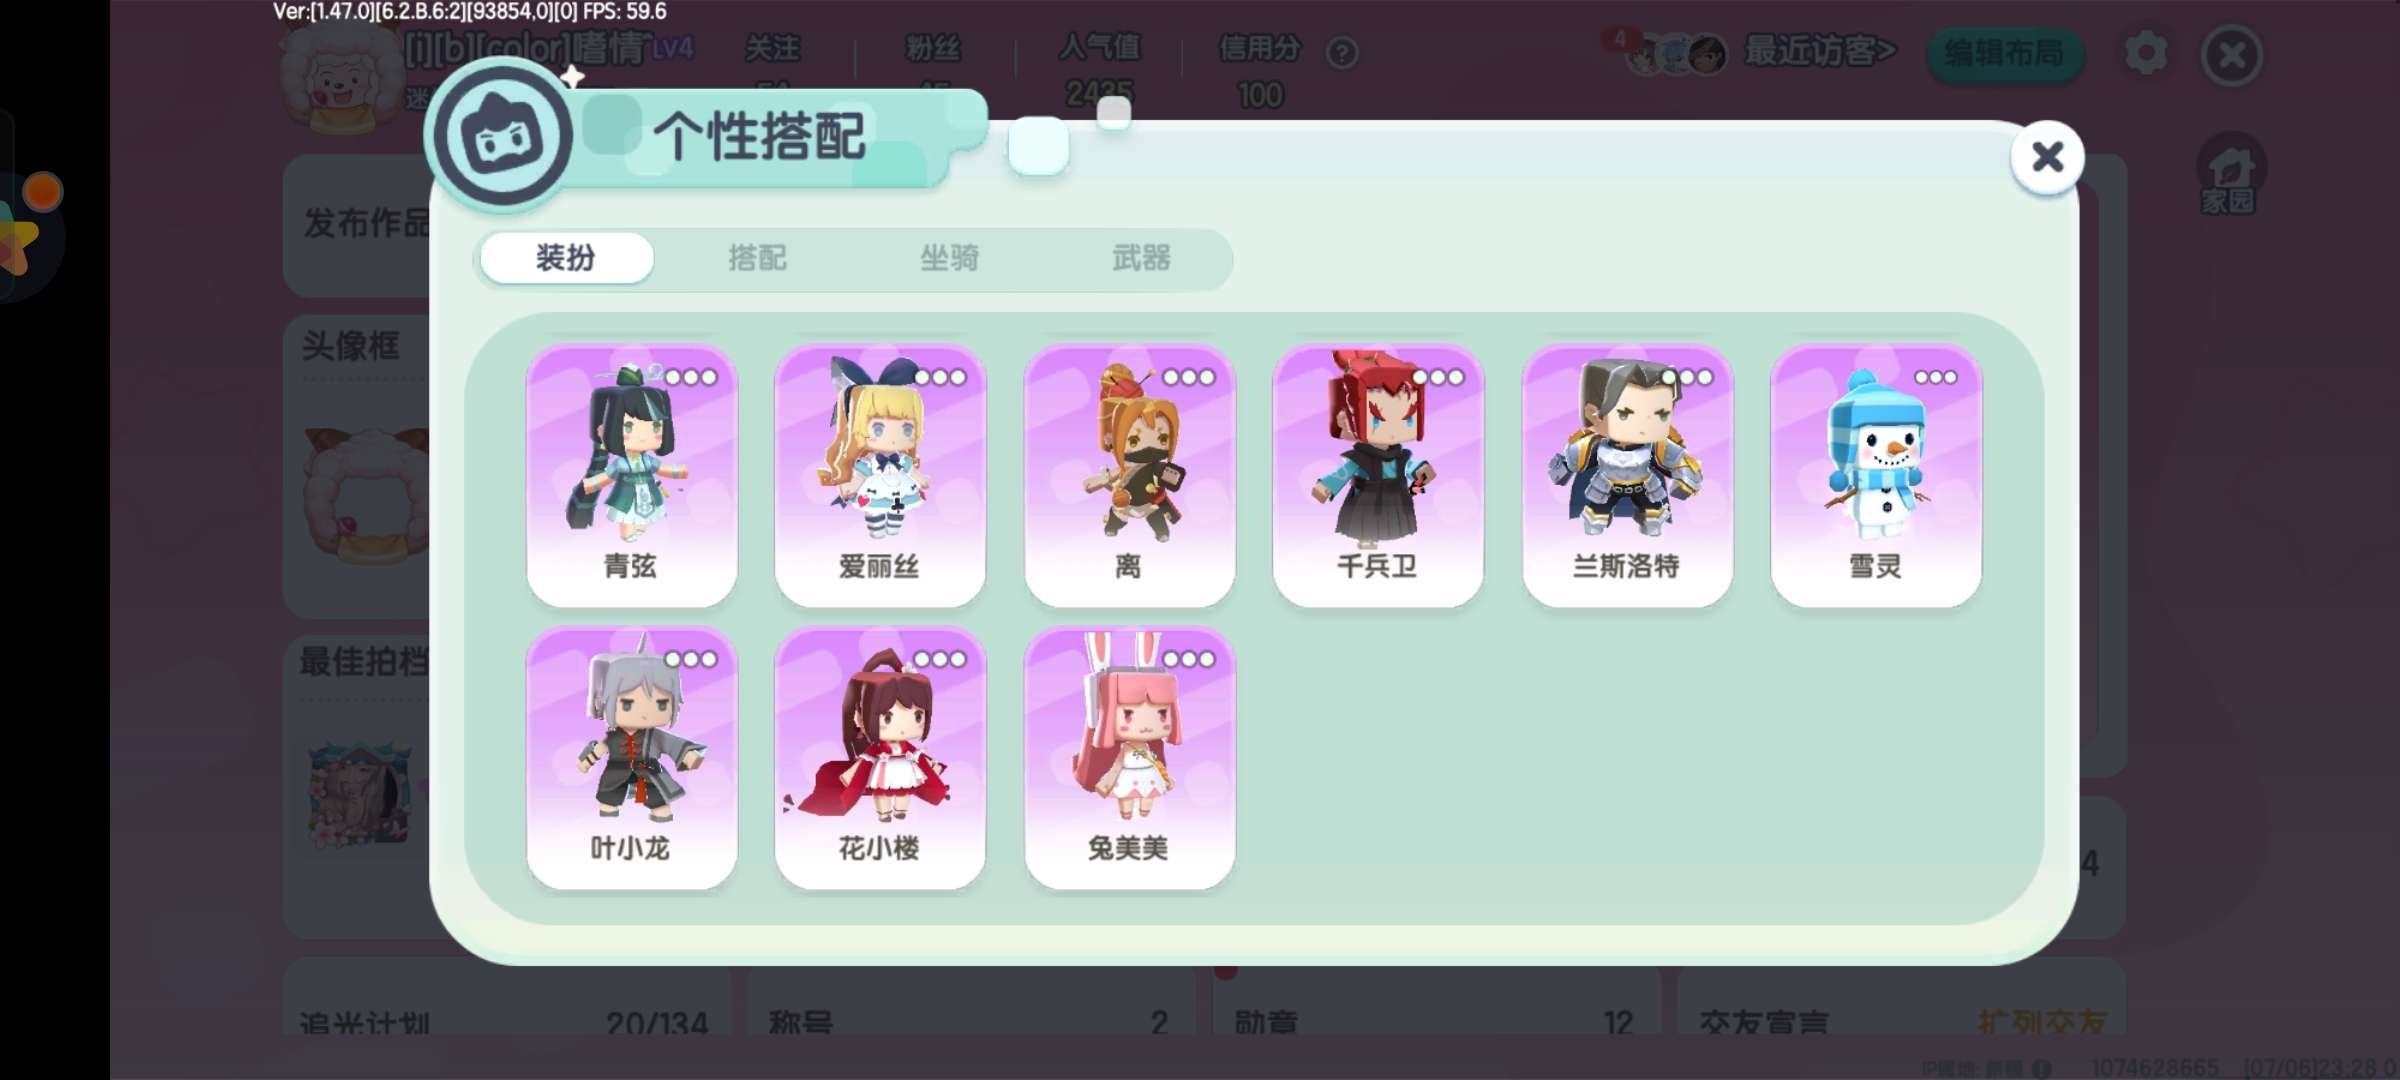Select the 装扮 tab
Screen dimensions: 2400x1080
click(x=566, y=258)
